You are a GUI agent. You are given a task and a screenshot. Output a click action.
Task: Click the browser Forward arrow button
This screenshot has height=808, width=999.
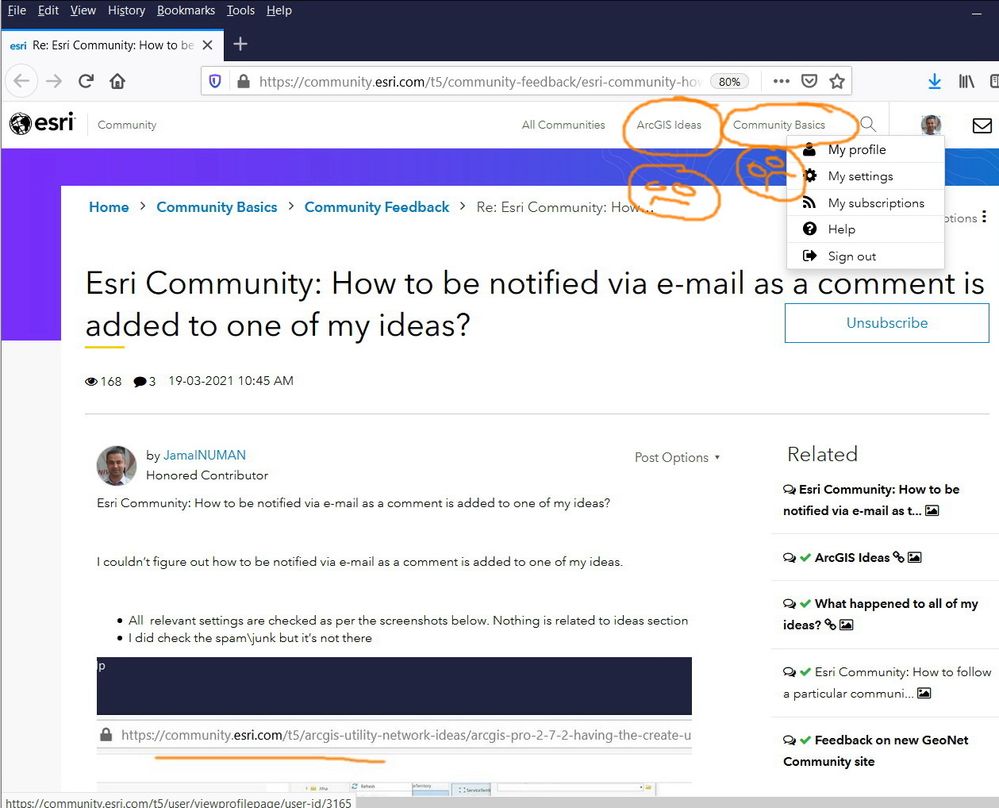(54, 82)
